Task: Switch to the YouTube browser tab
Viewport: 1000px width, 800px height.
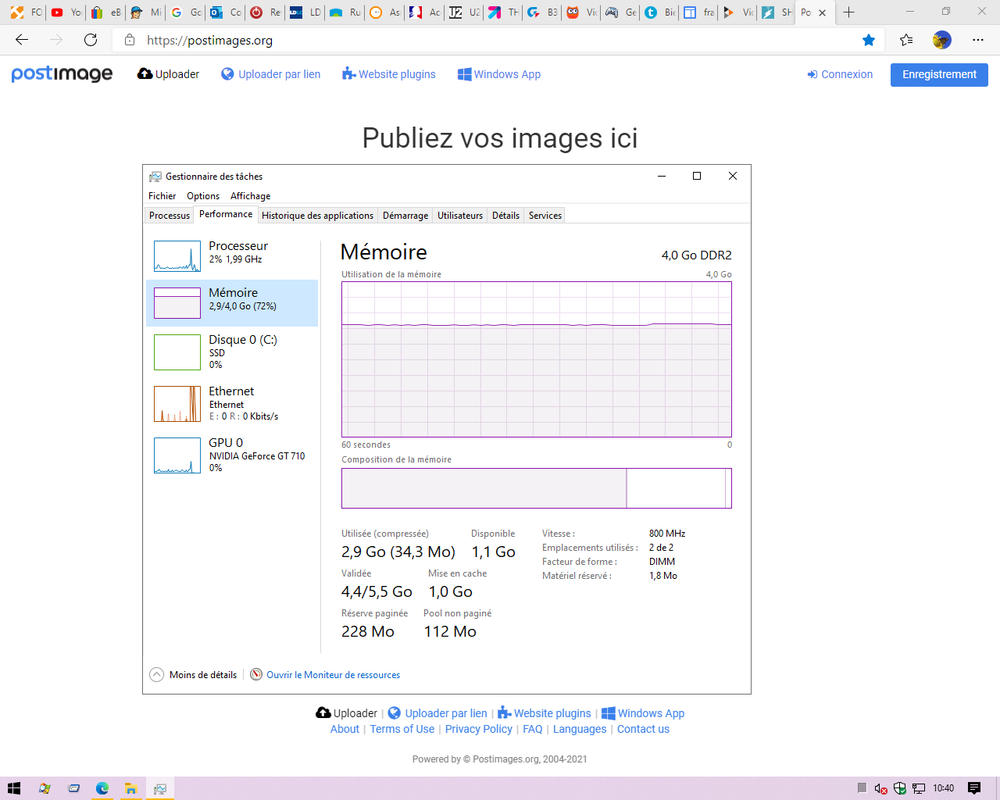Action: point(66,12)
